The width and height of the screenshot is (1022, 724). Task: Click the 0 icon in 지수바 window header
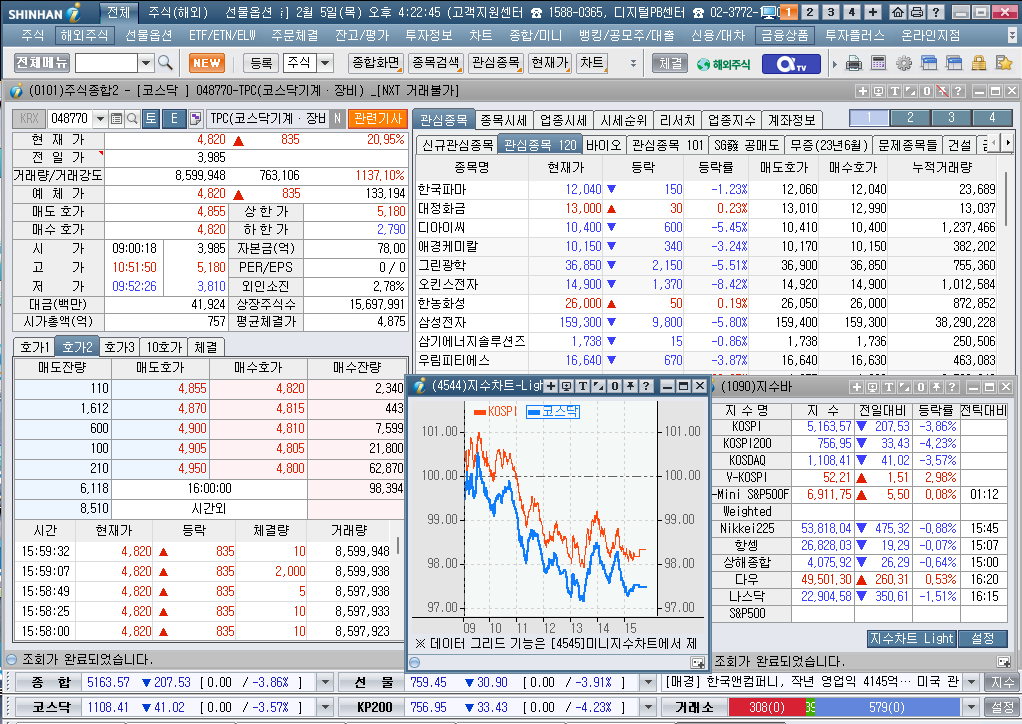pos(920,387)
